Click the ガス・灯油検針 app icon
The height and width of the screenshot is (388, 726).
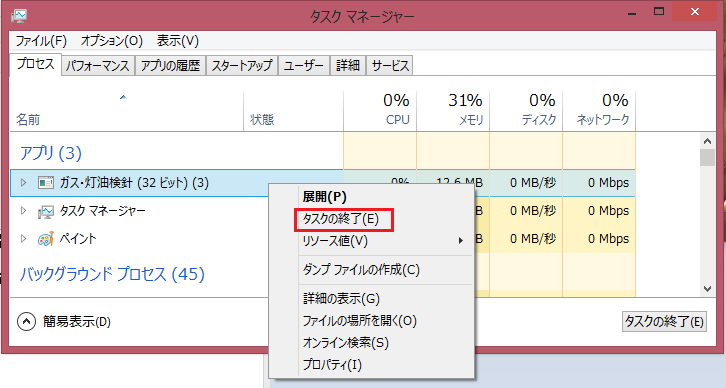[46, 183]
